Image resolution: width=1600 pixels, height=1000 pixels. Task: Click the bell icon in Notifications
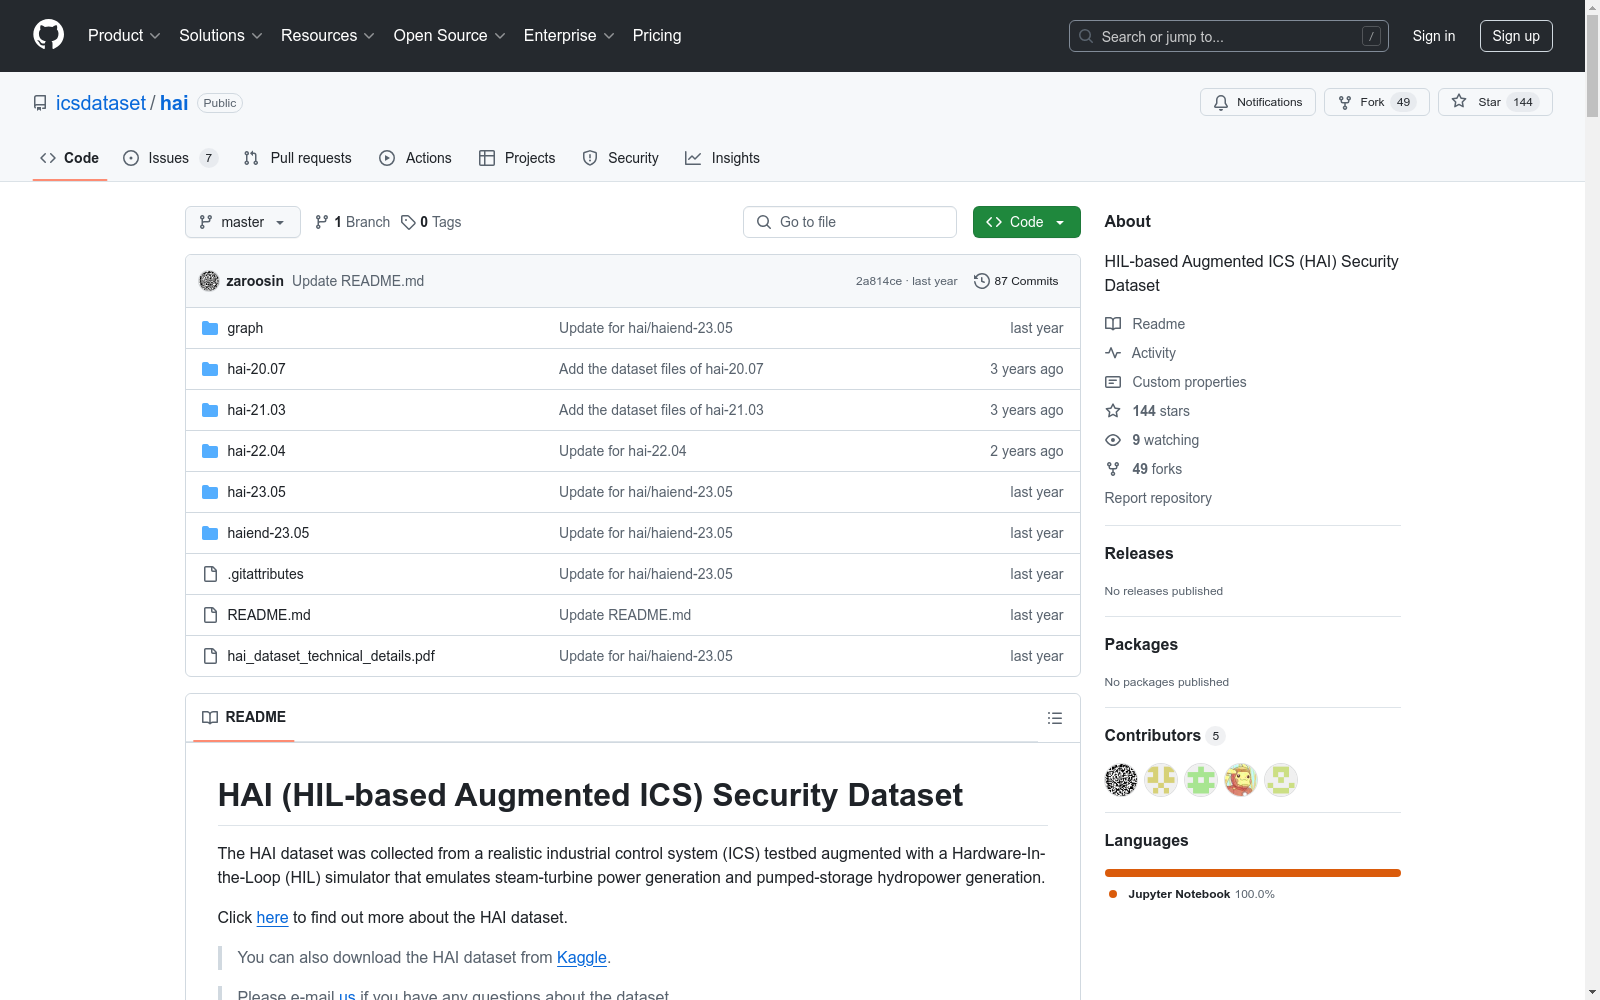point(1221,102)
